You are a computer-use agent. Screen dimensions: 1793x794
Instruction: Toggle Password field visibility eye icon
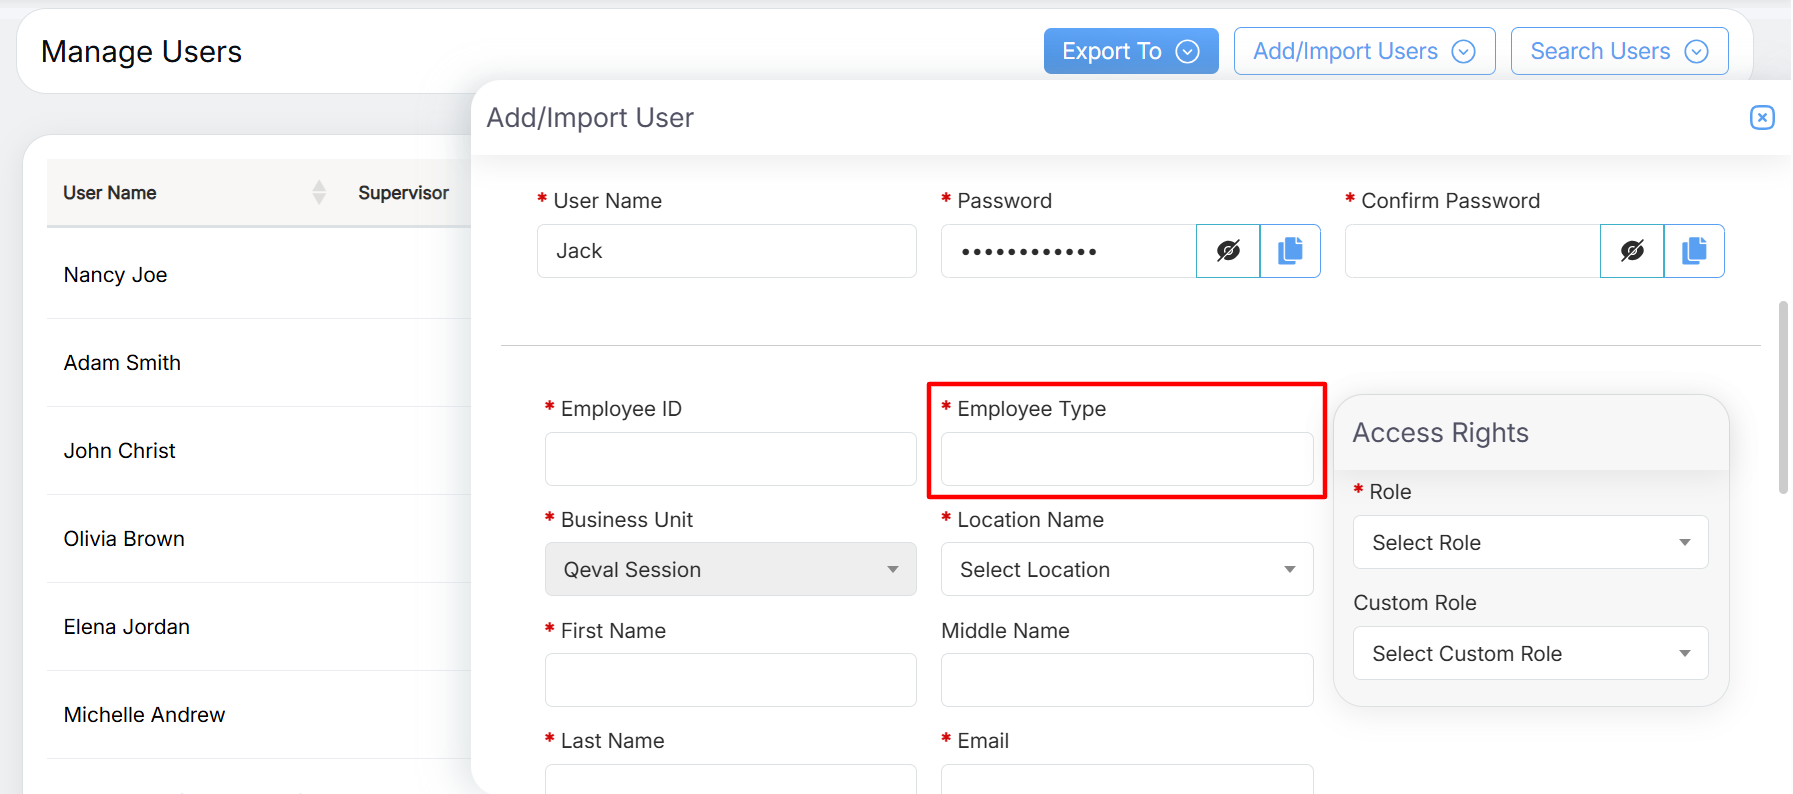point(1228,251)
